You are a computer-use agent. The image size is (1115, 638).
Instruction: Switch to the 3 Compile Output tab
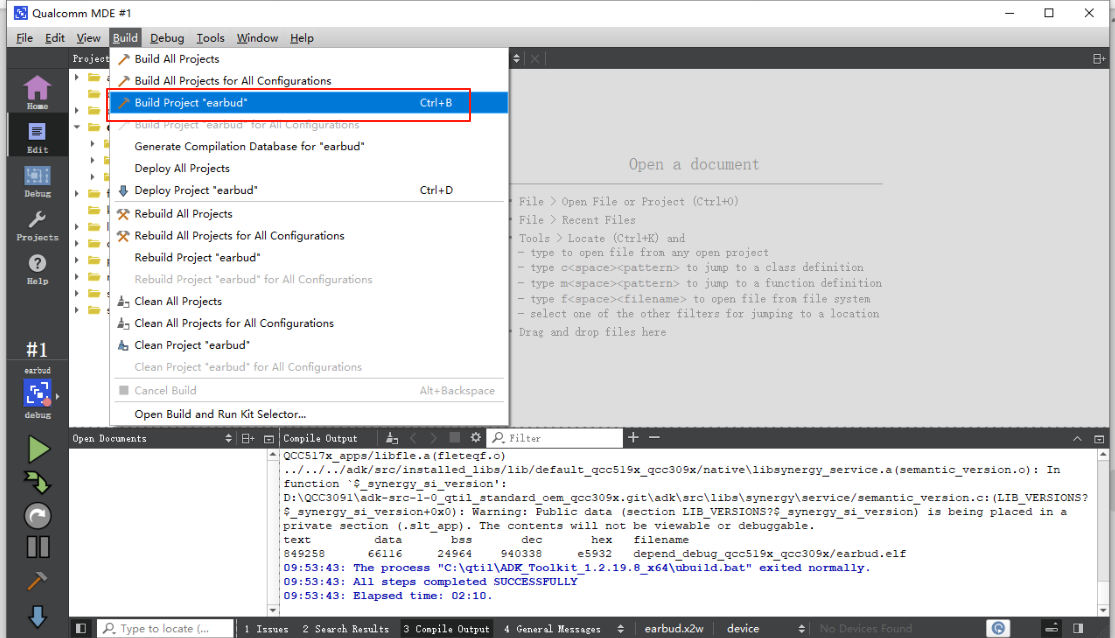[446, 629]
